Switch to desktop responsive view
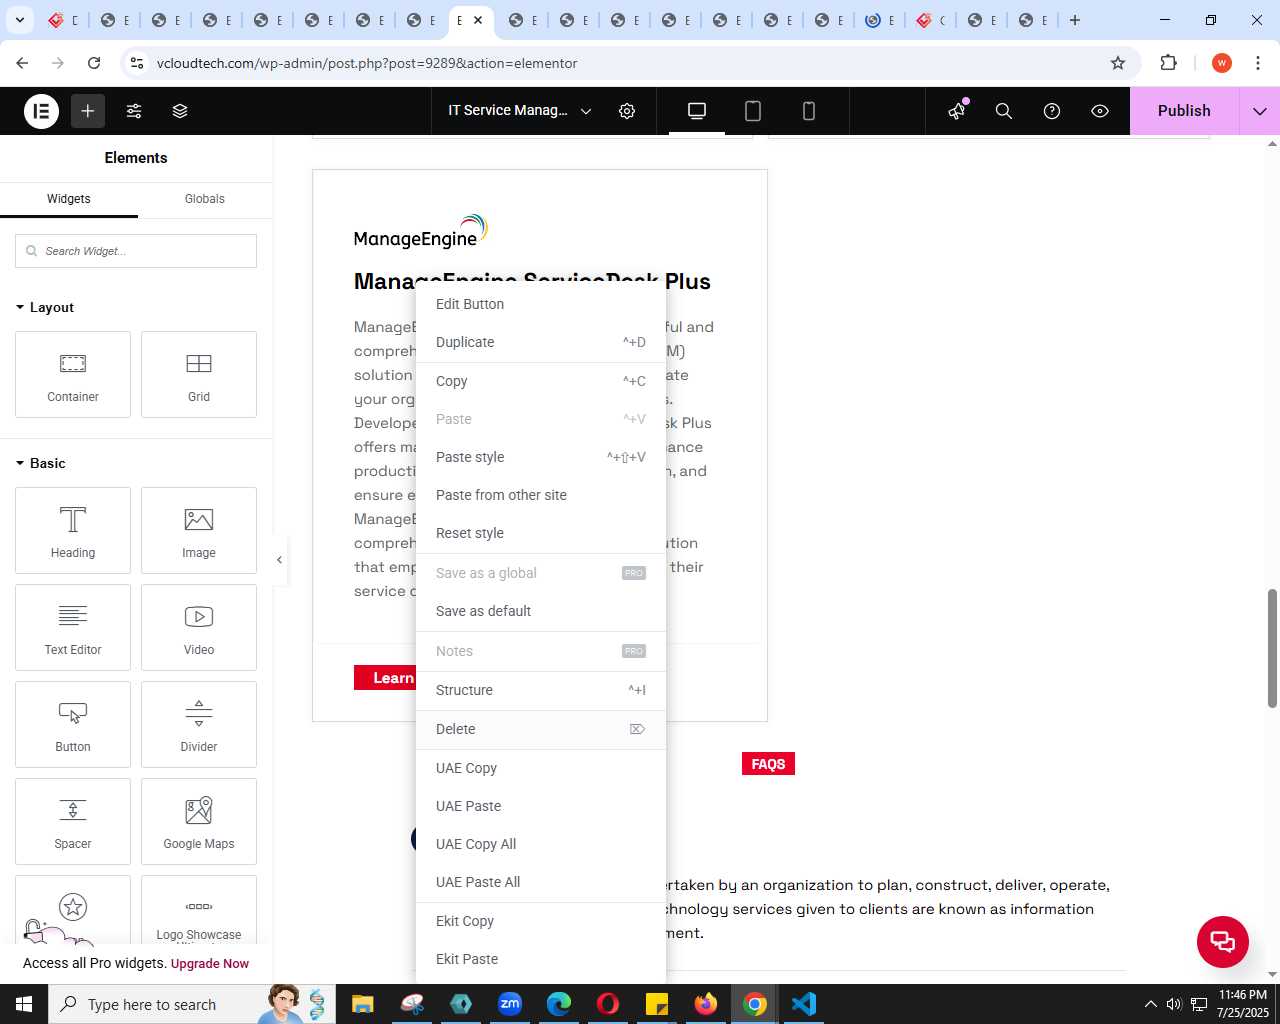This screenshot has width=1280, height=1024. (697, 111)
